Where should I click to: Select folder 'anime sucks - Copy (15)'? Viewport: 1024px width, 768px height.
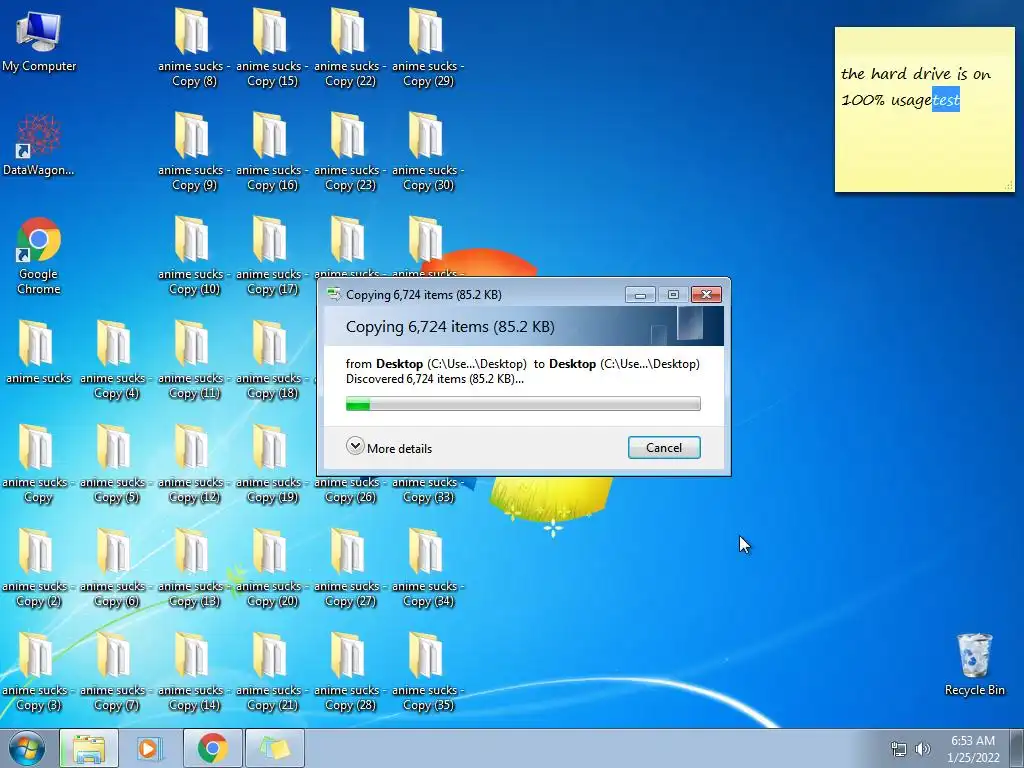(272, 47)
